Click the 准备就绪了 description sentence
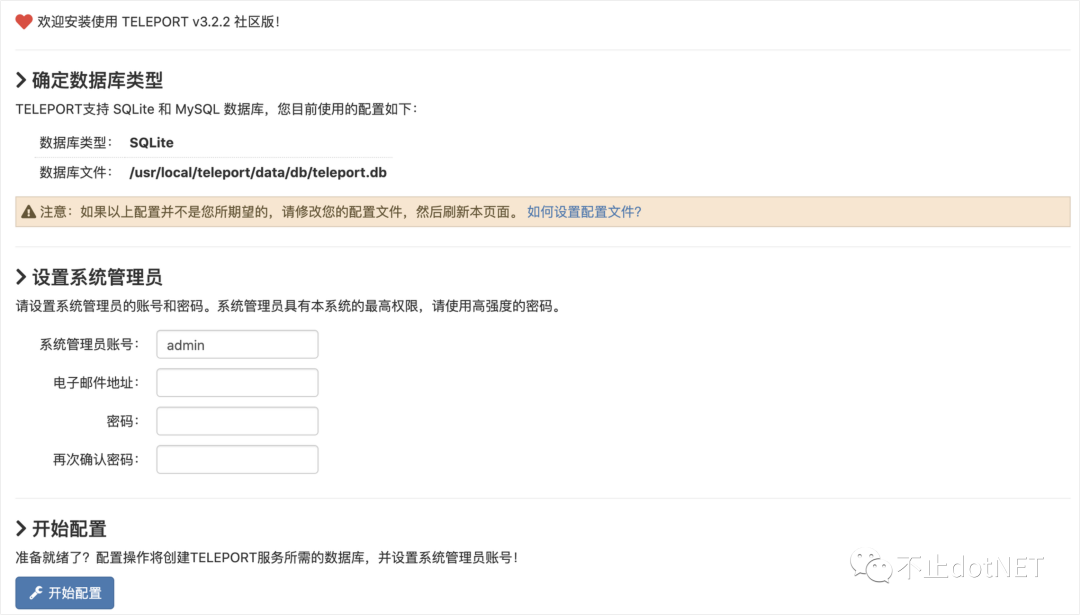Viewport: 1080px width, 615px height. click(267, 558)
